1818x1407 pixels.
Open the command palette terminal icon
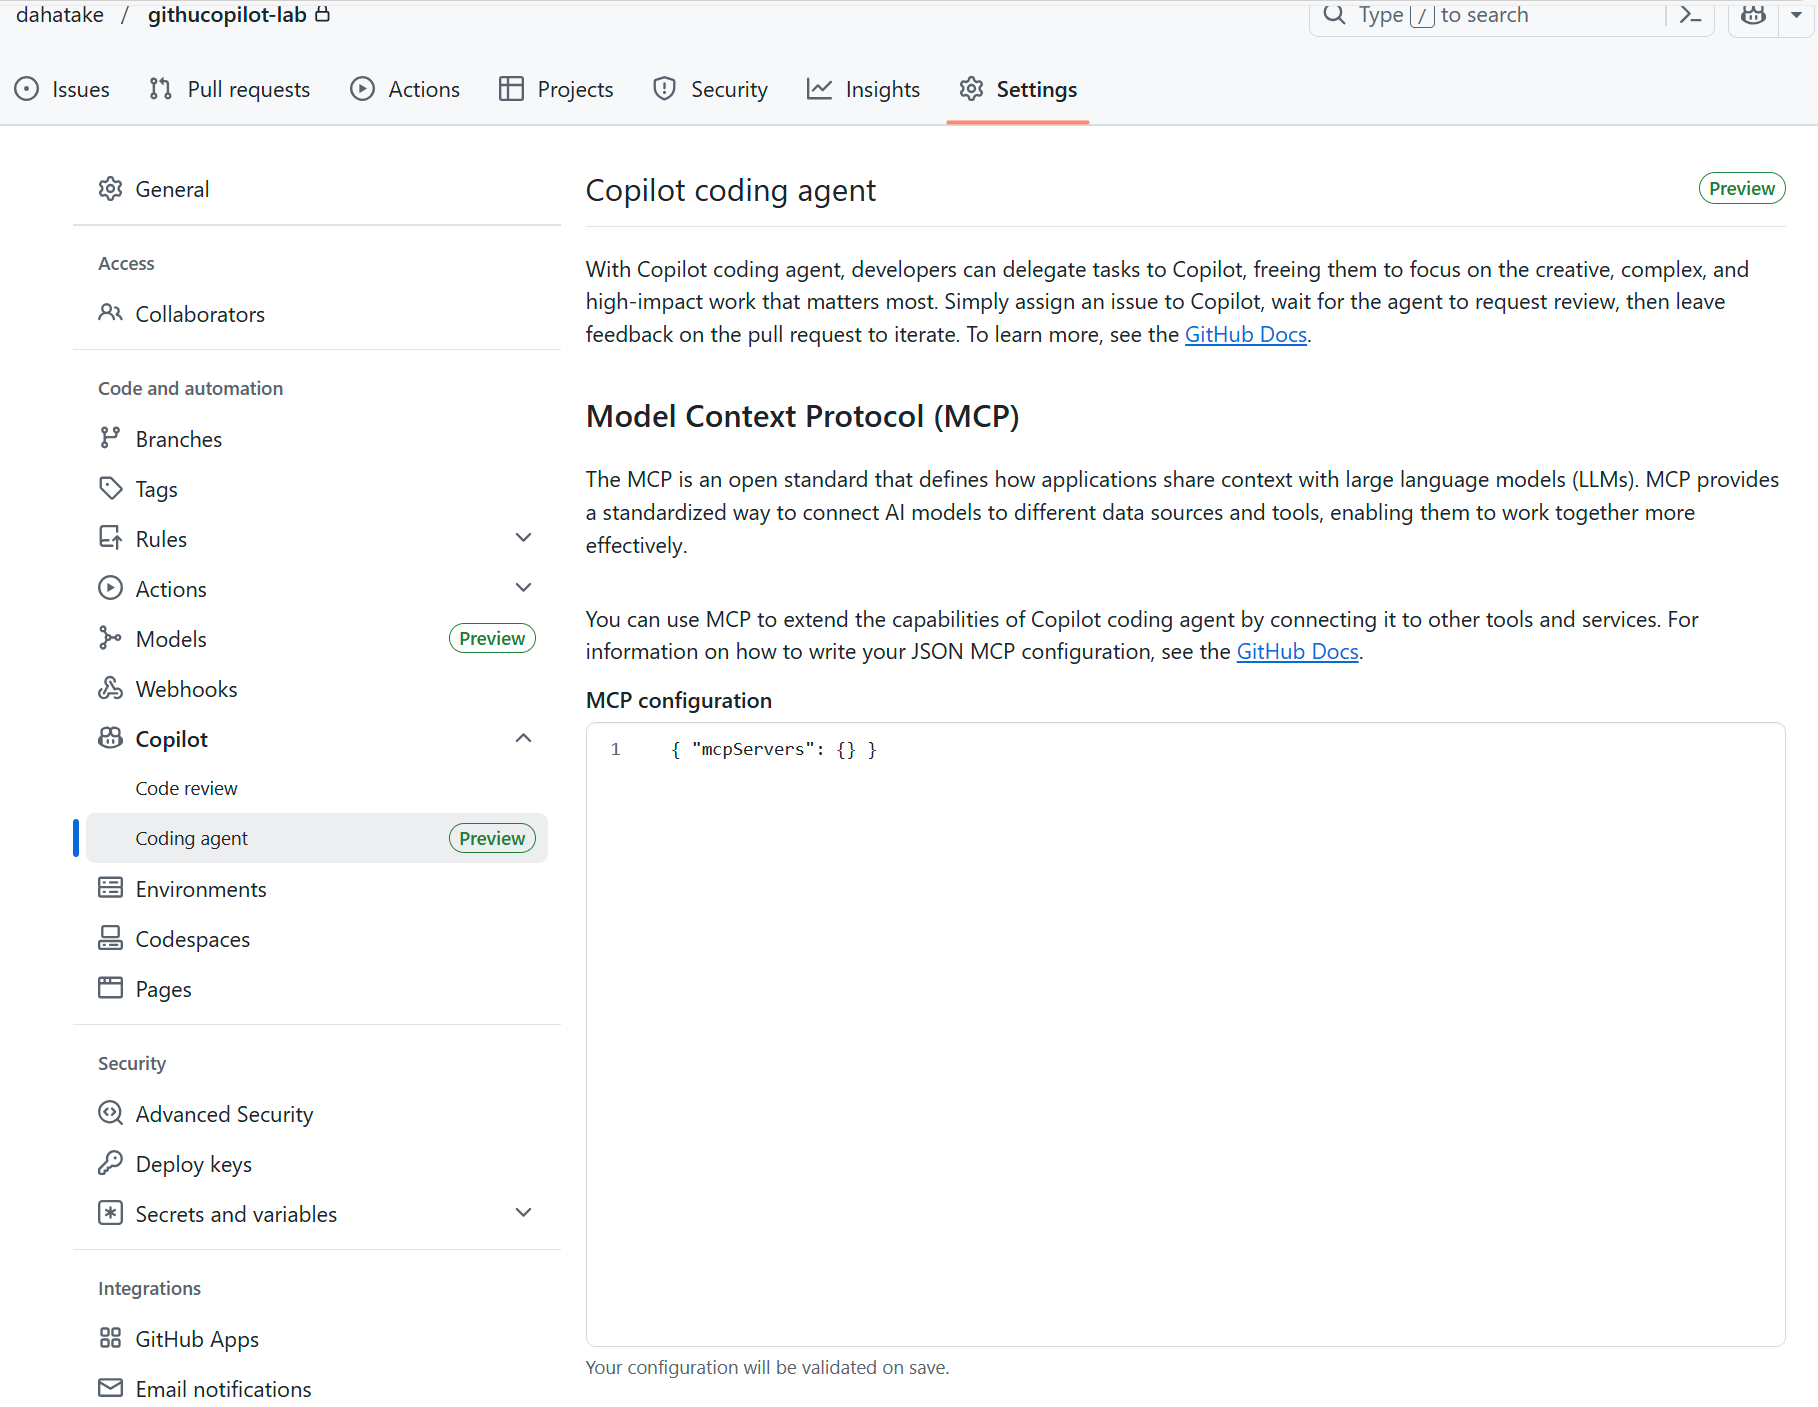tap(1690, 15)
